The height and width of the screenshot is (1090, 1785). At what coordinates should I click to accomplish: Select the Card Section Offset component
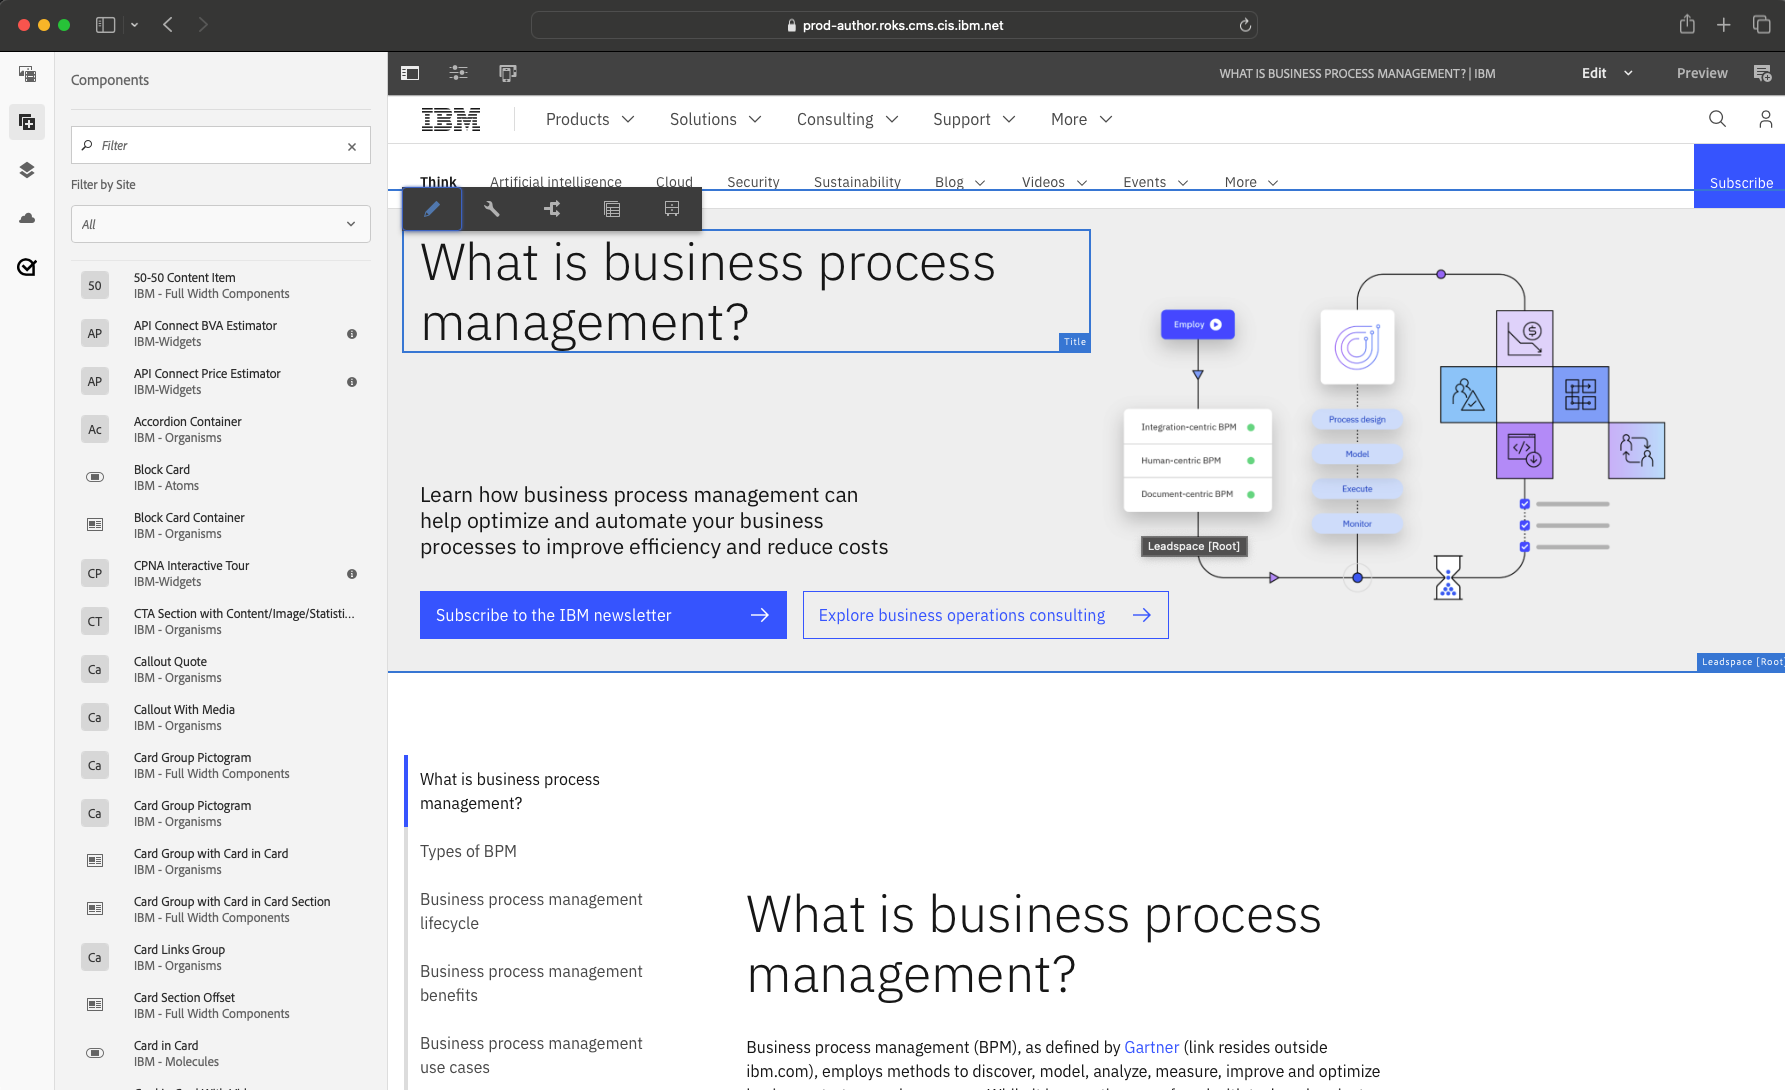pos(220,1006)
